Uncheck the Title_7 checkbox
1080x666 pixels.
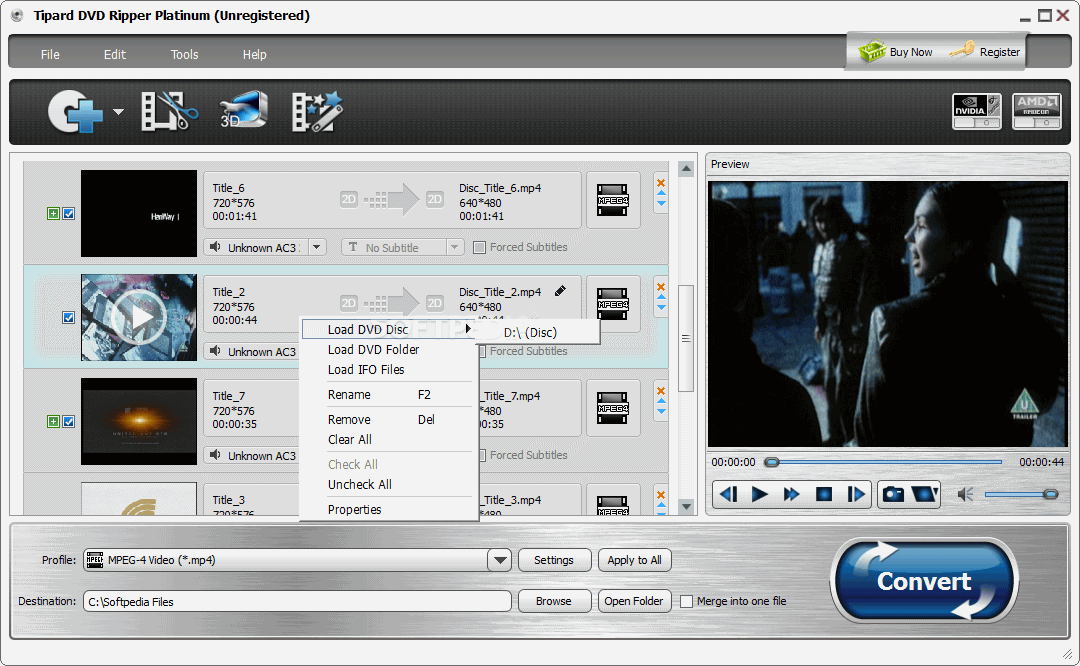69,422
